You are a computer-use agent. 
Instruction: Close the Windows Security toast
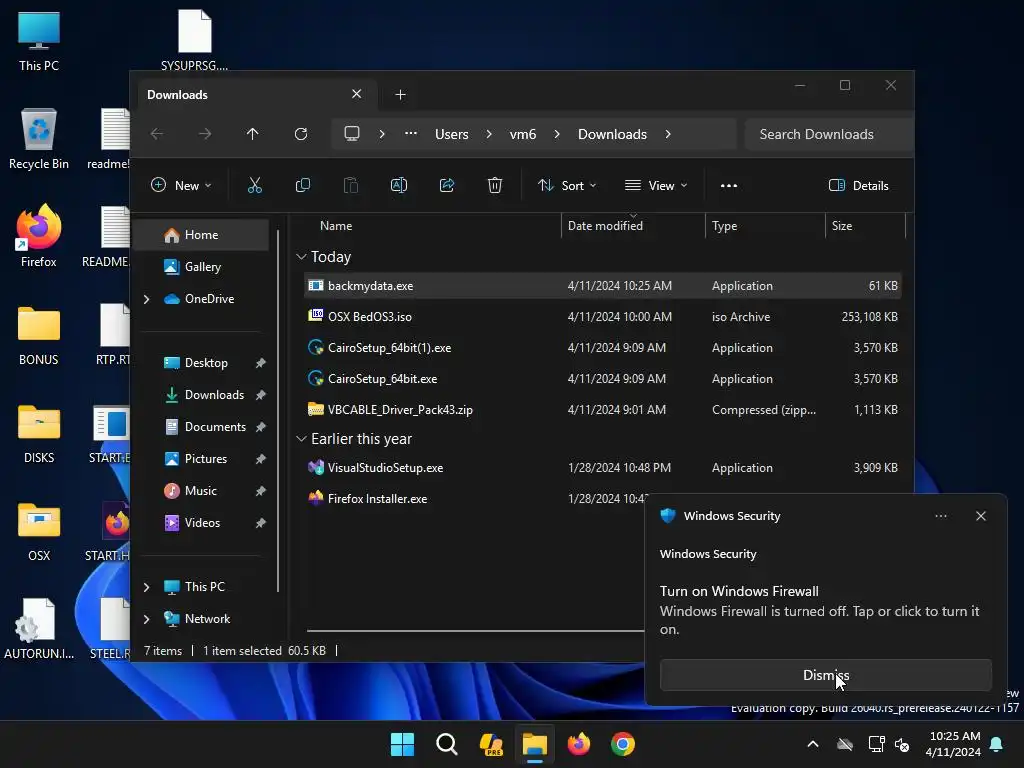click(981, 516)
